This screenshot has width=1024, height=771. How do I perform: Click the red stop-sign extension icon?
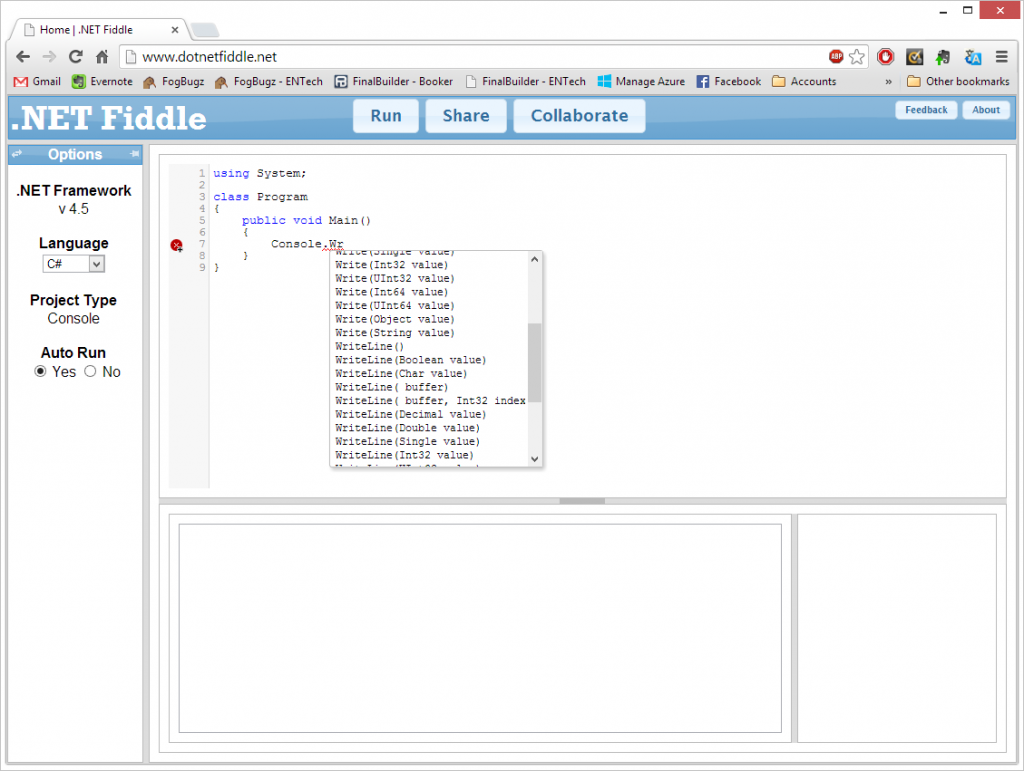tap(886, 57)
